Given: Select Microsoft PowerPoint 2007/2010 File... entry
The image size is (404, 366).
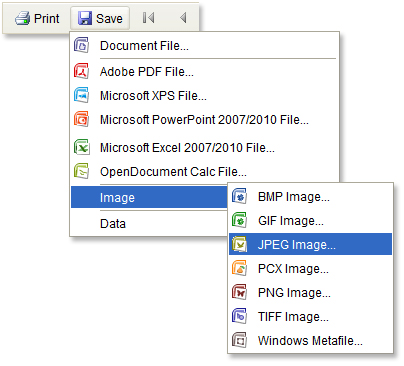Looking at the screenshot, I should click(x=205, y=119).
